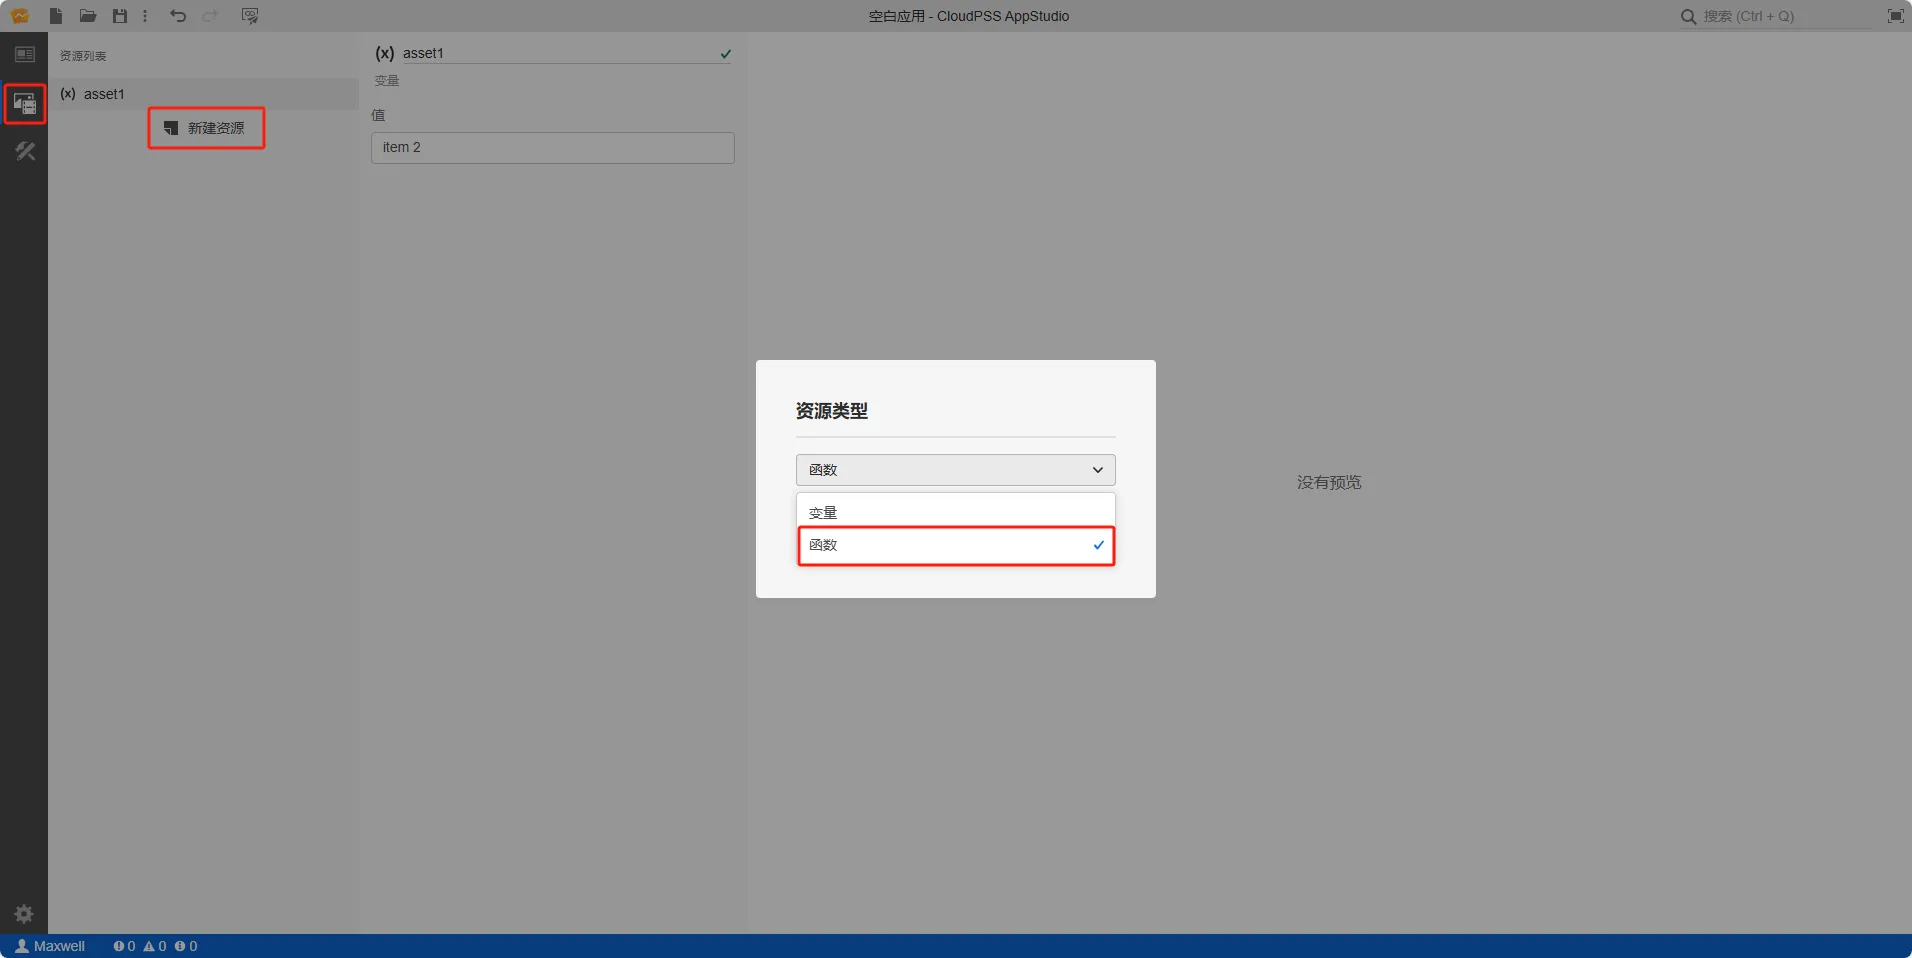Image resolution: width=1912 pixels, height=958 pixels.
Task: Choose 函数 from the dropdown list
Action: tap(956, 545)
